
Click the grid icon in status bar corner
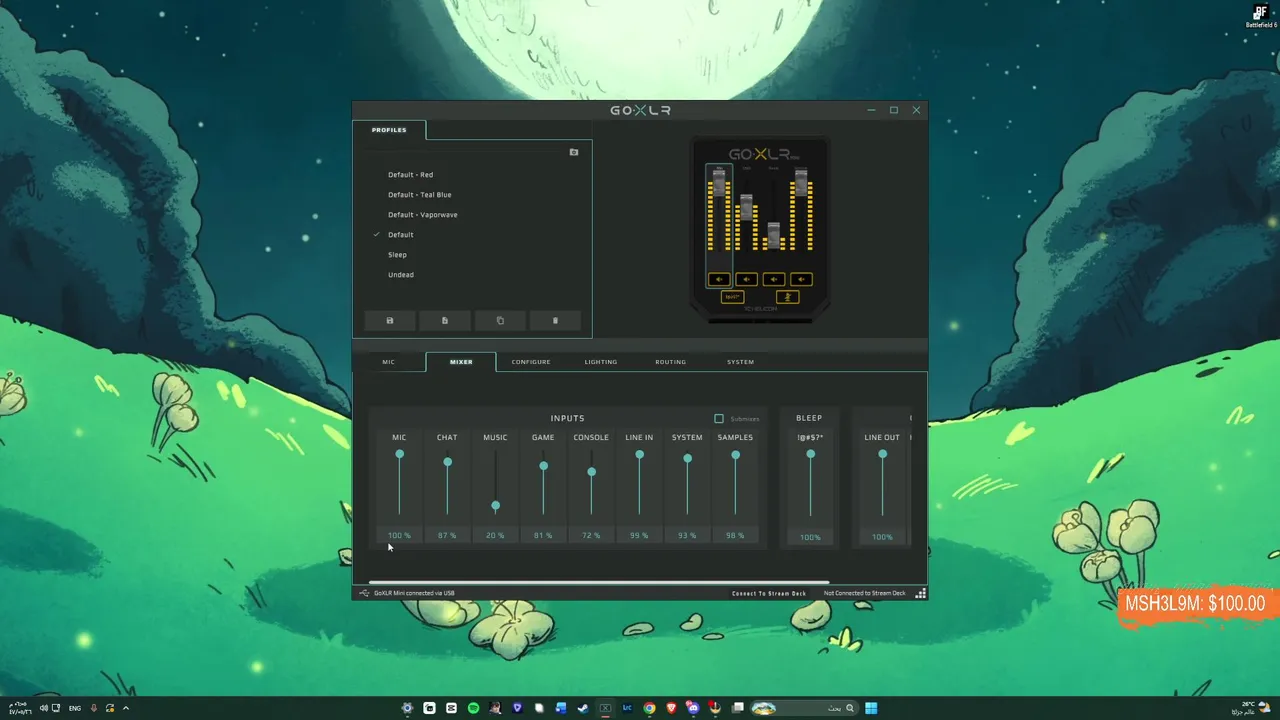tap(920, 593)
